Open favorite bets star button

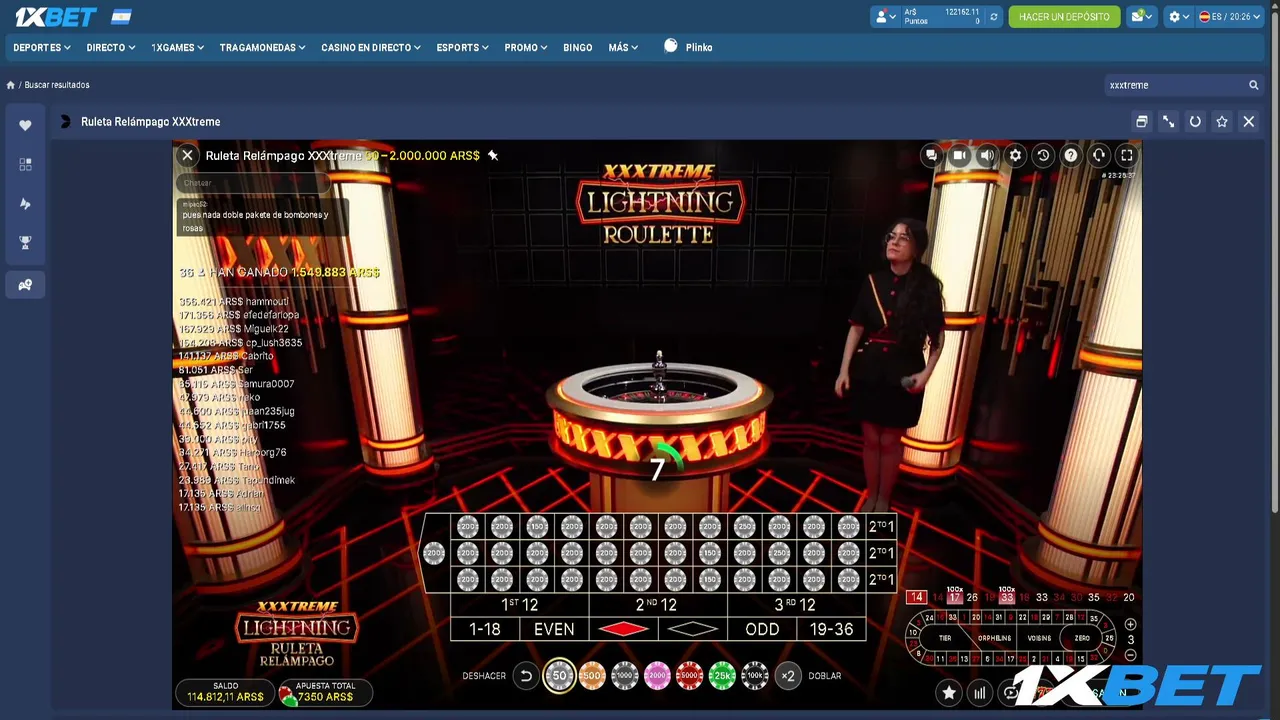click(949, 692)
